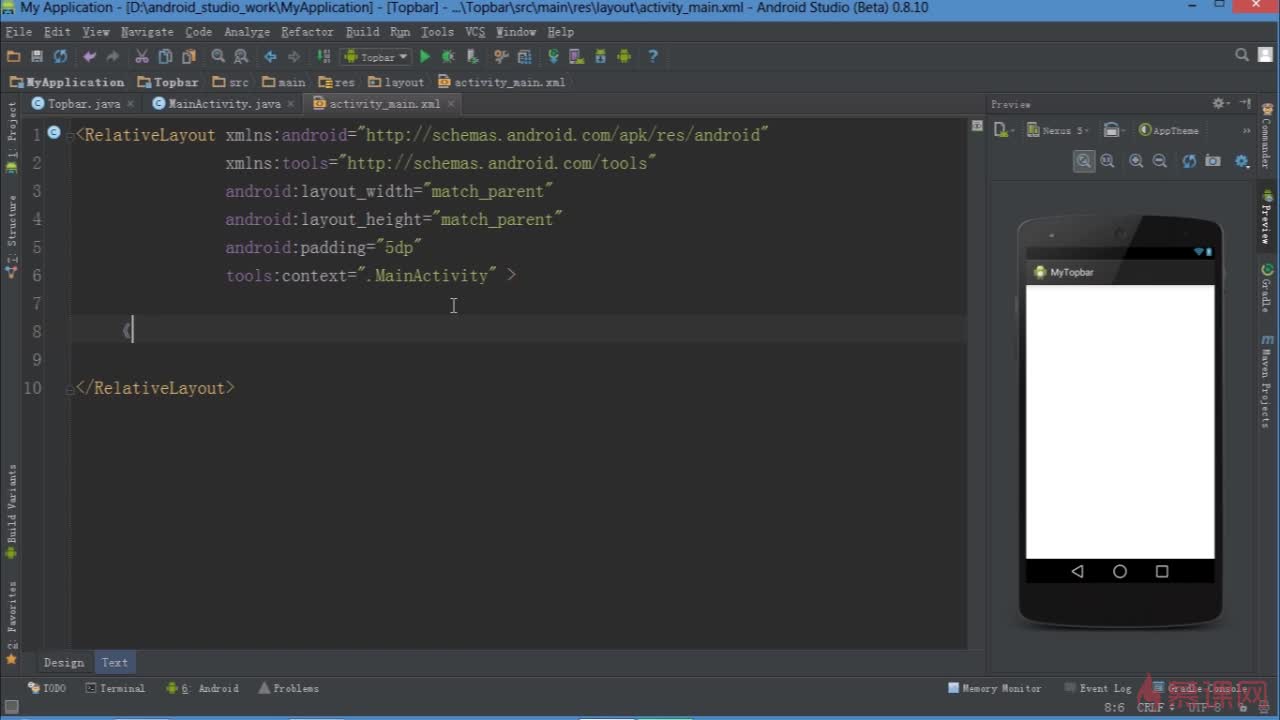Open the TODO tool window

point(47,688)
